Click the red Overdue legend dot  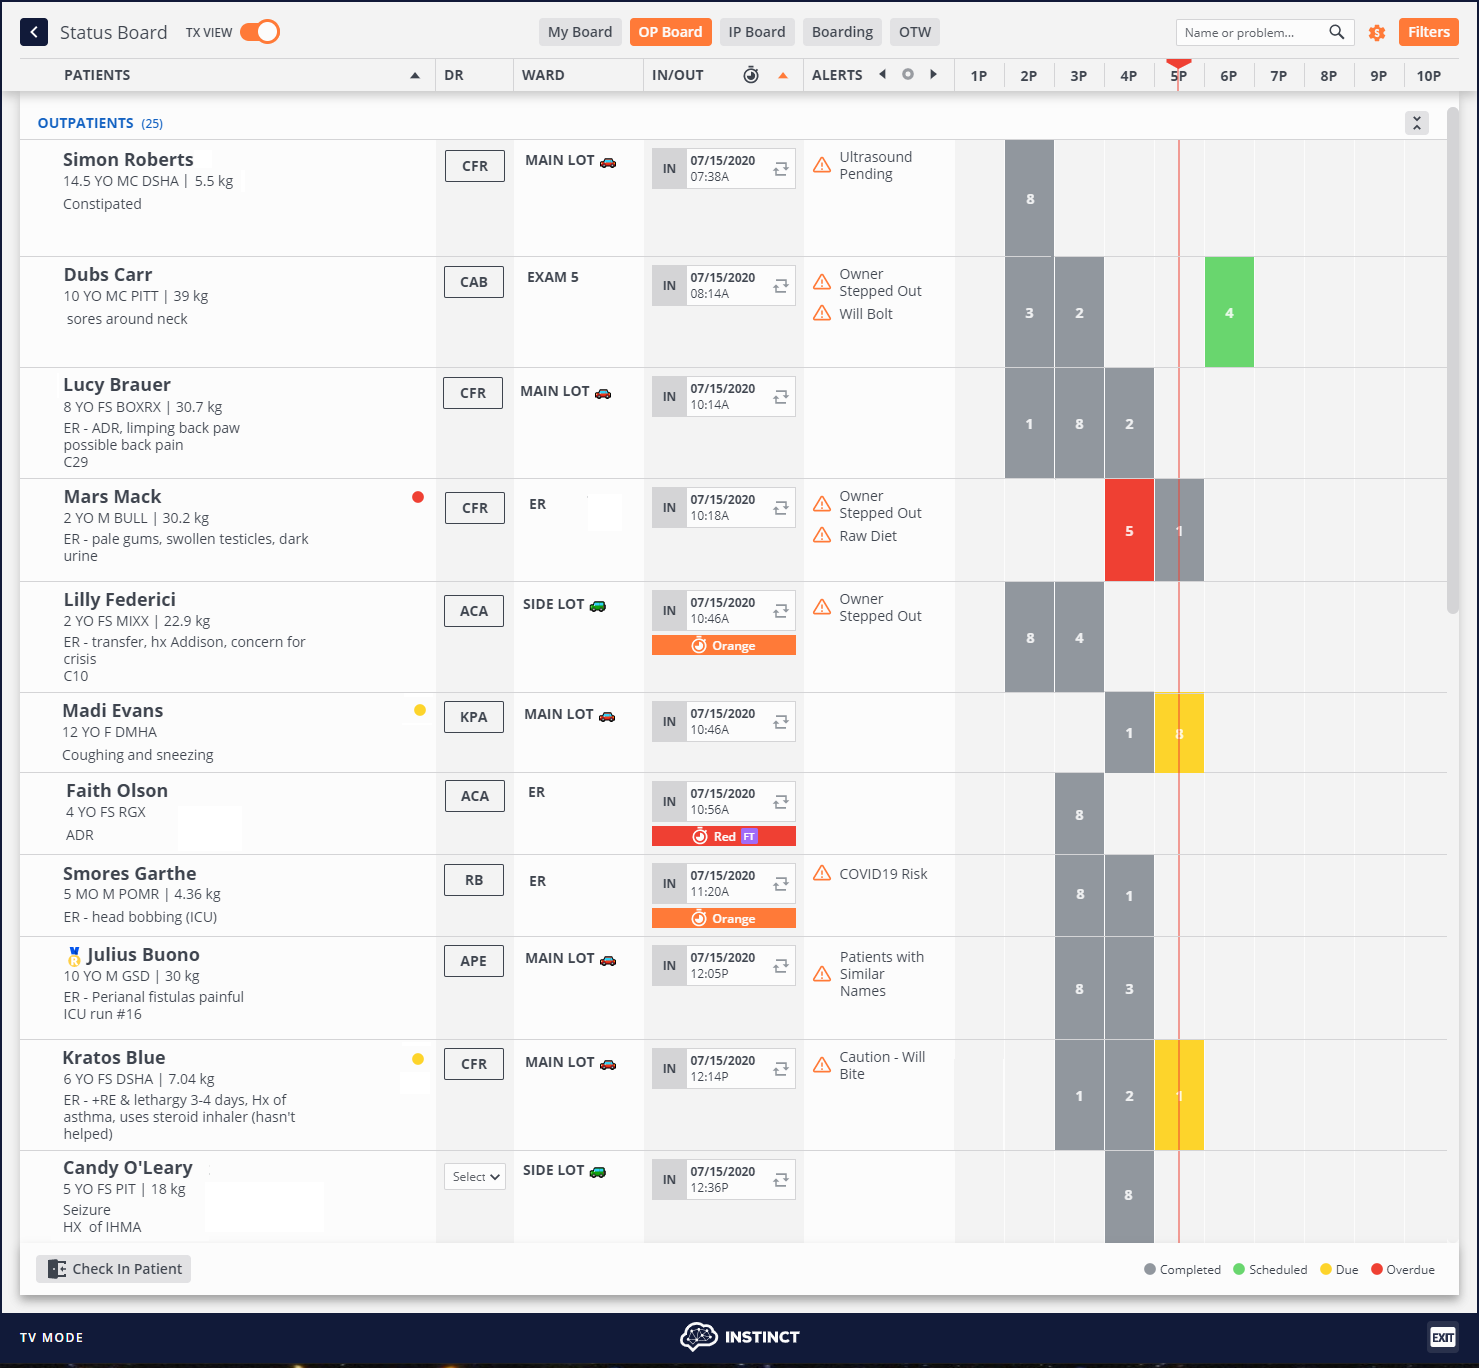pos(1376,1269)
